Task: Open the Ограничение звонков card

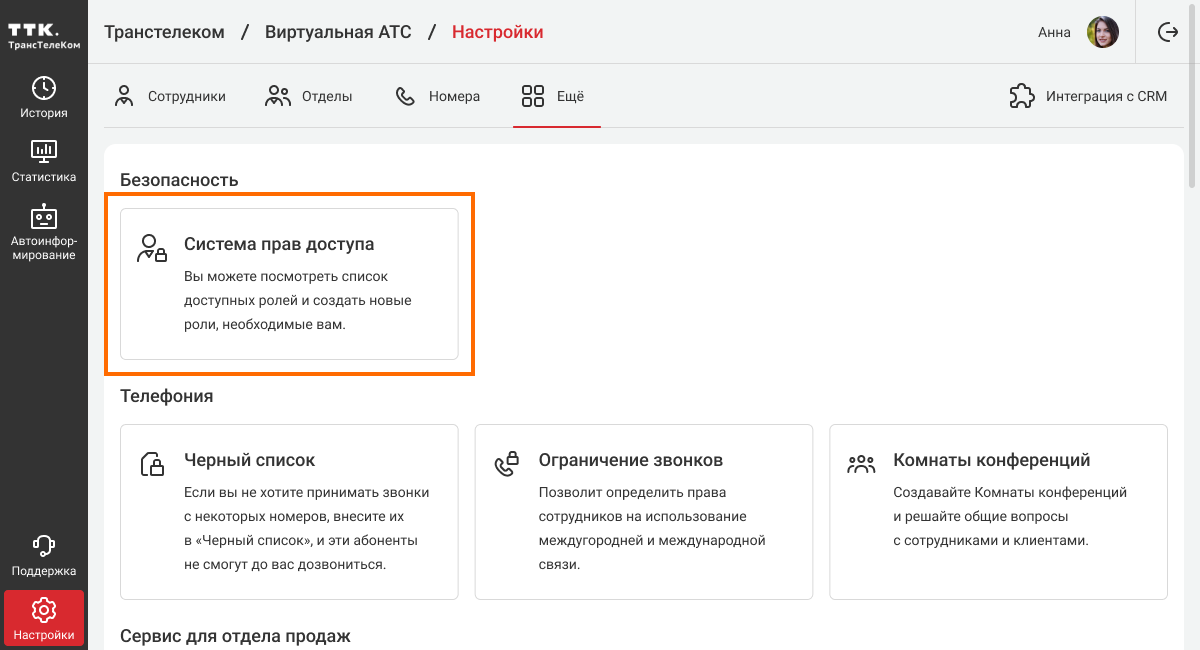Action: coord(643,511)
